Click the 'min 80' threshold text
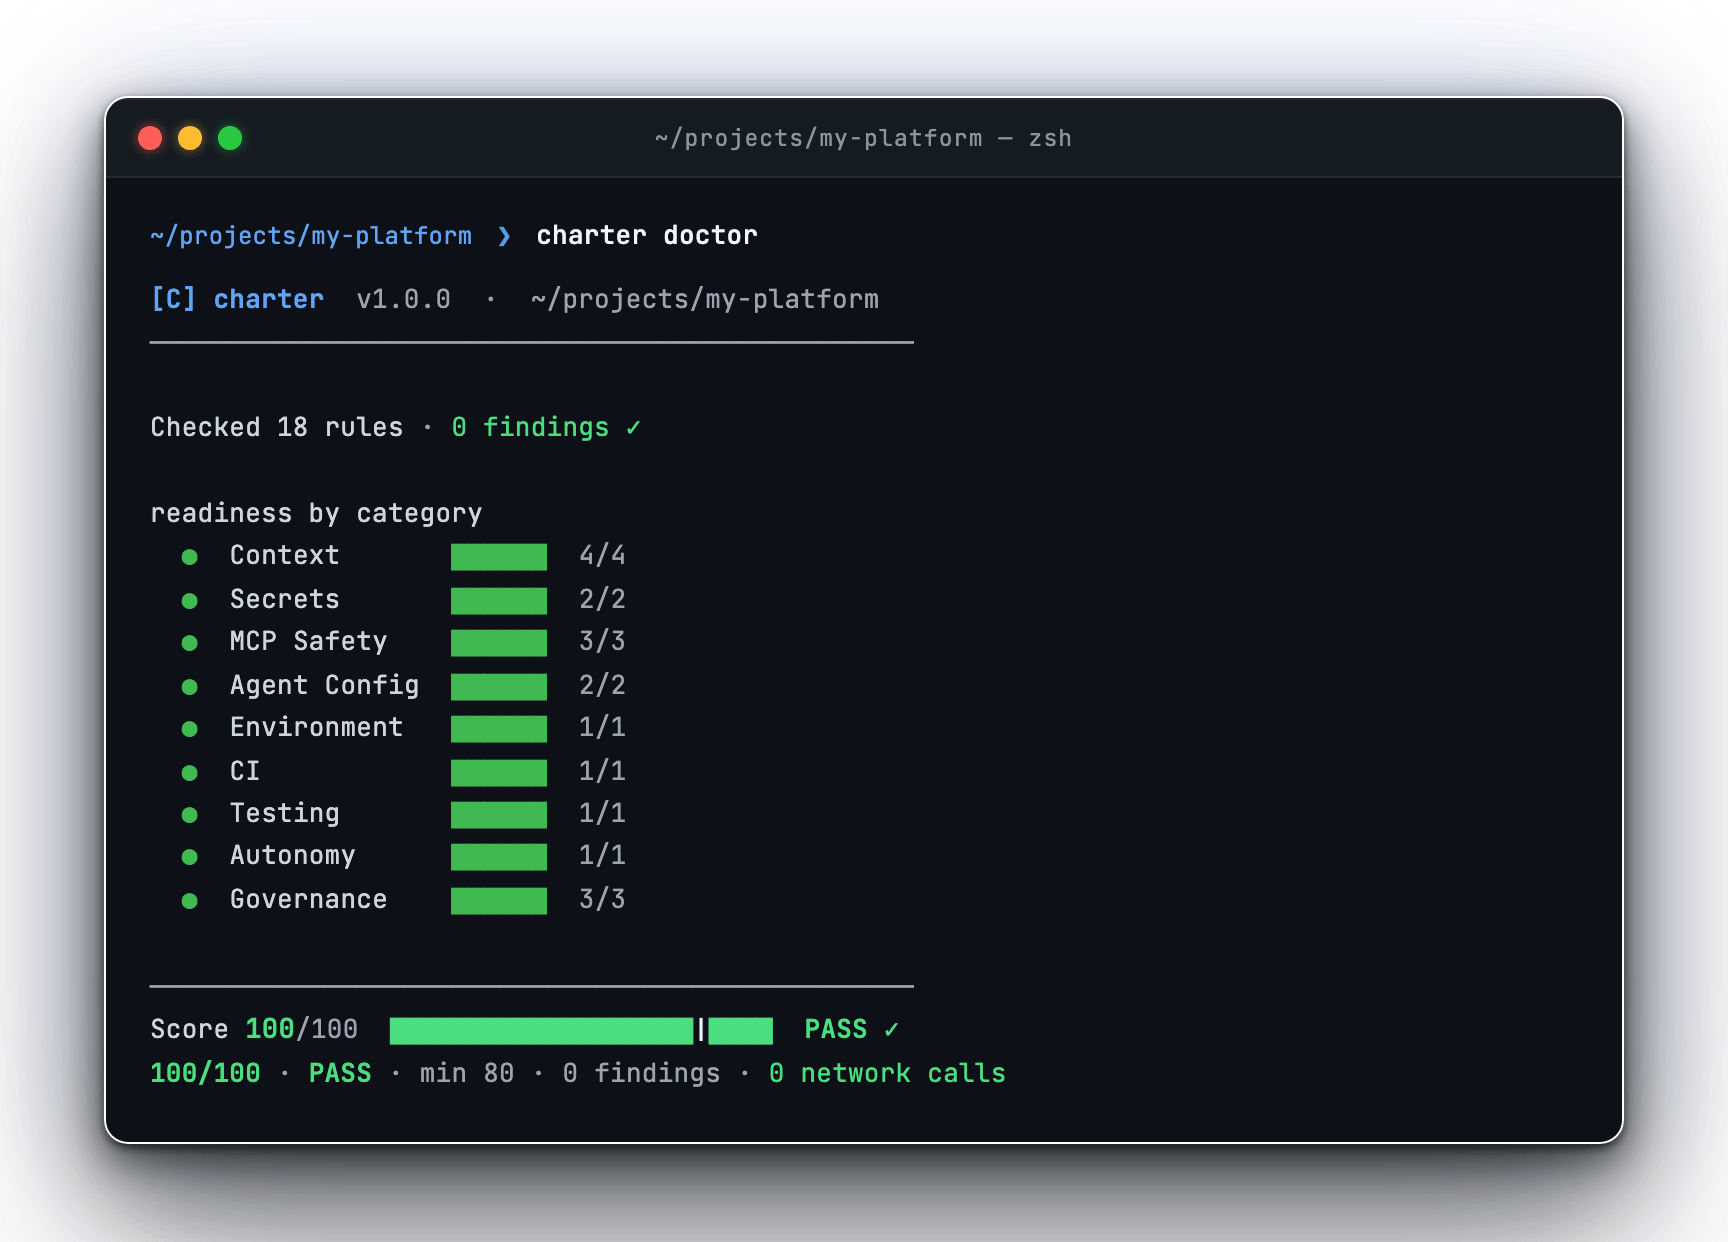 [467, 1073]
